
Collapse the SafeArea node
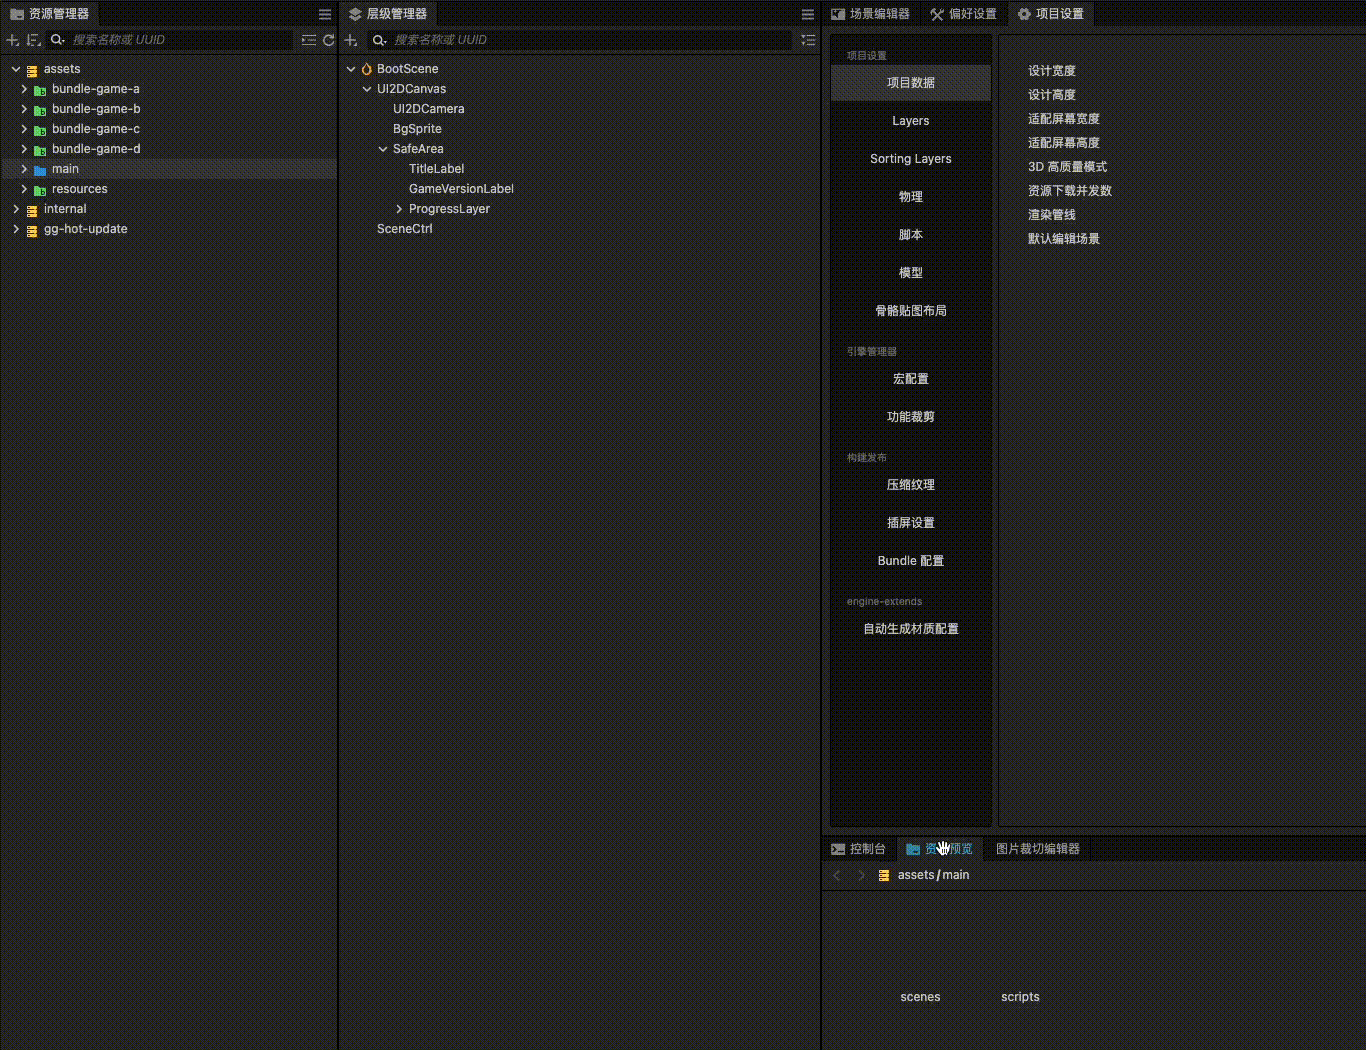click(x=383, y=149)
